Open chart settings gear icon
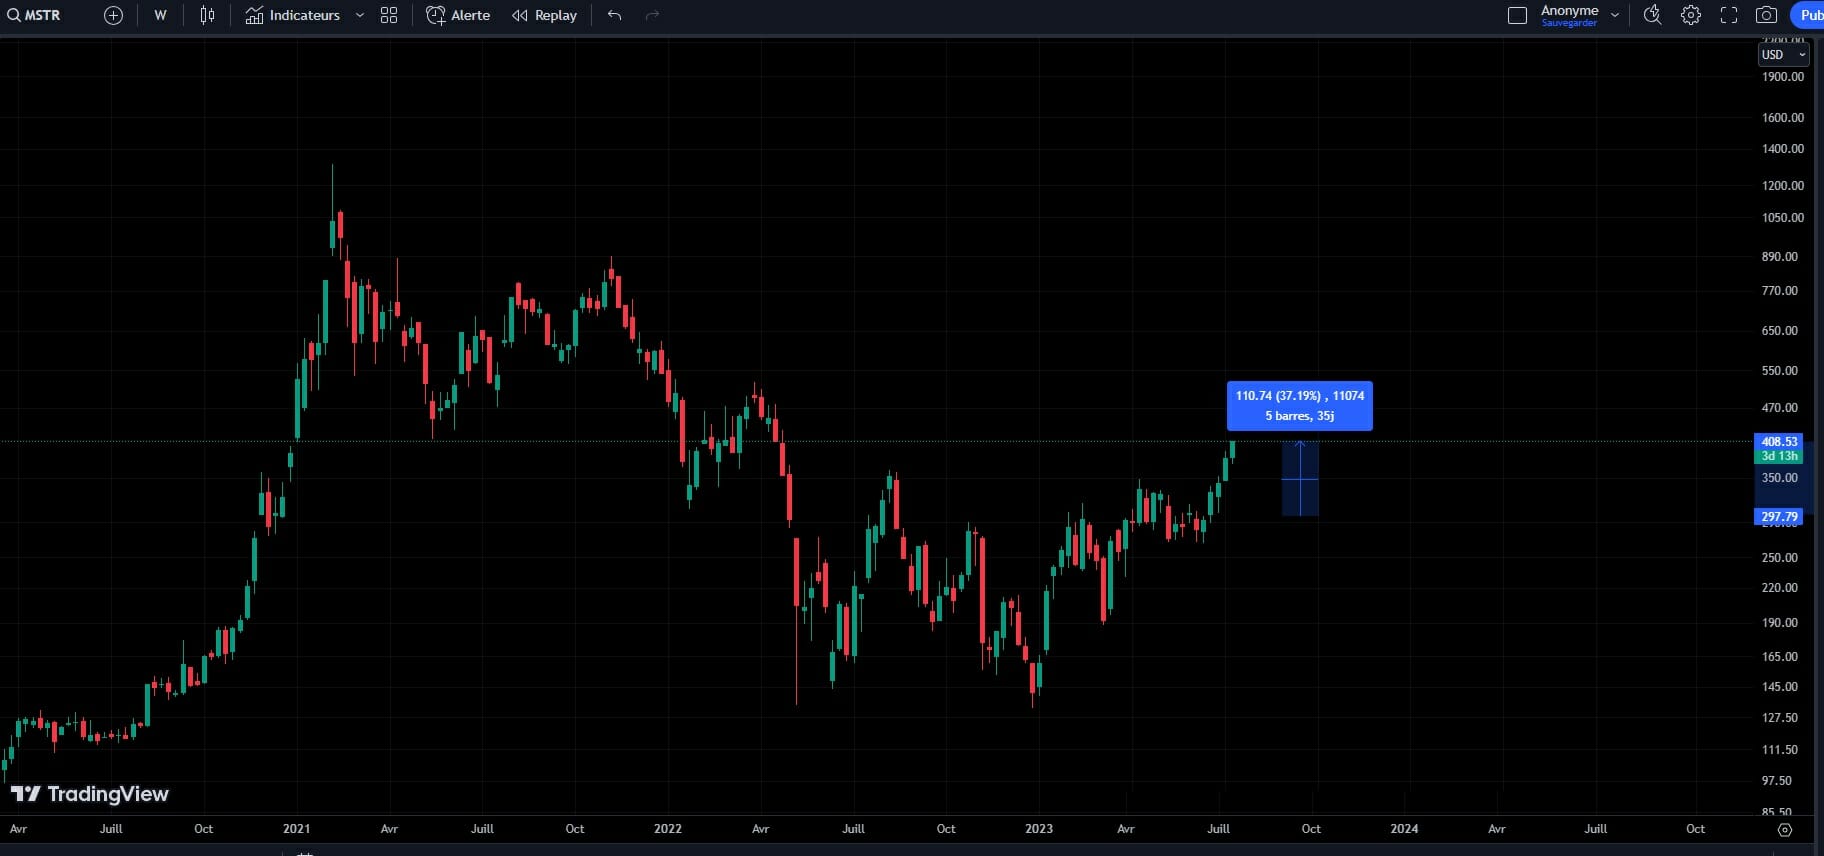Image resolution: width=1824 pixels, height=856 pixels. 1690,15
